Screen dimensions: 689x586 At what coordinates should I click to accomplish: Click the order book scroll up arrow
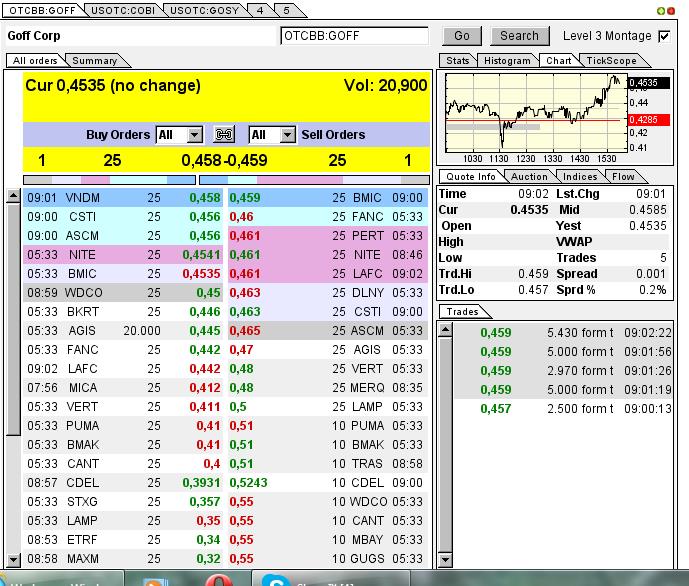tap(13, 195)
